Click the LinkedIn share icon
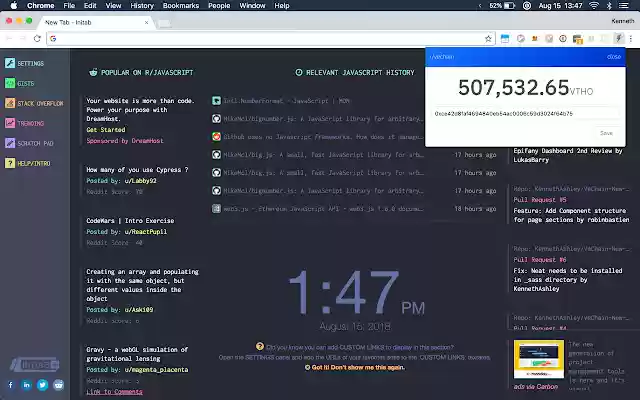Viewport: 640px width, 400px height. [x=27, y=385]
